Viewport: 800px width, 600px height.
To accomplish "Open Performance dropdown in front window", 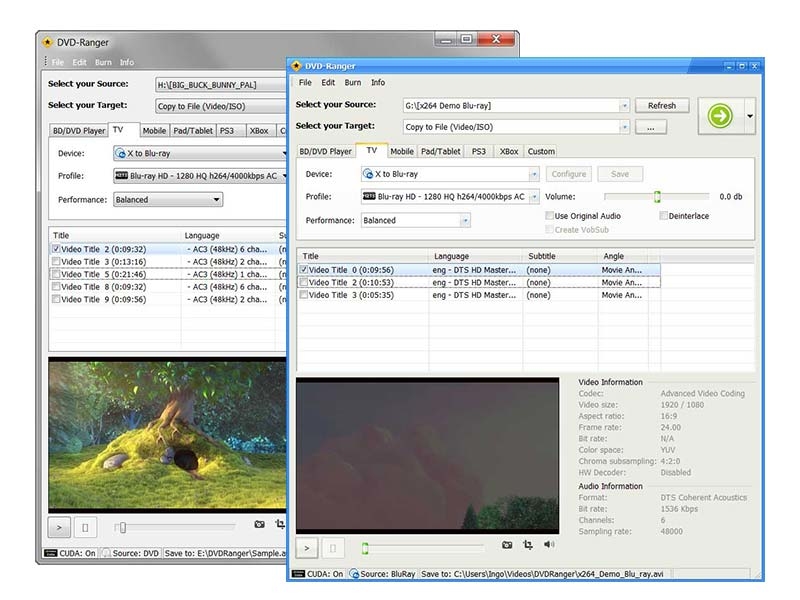I will tap(465, 220).
